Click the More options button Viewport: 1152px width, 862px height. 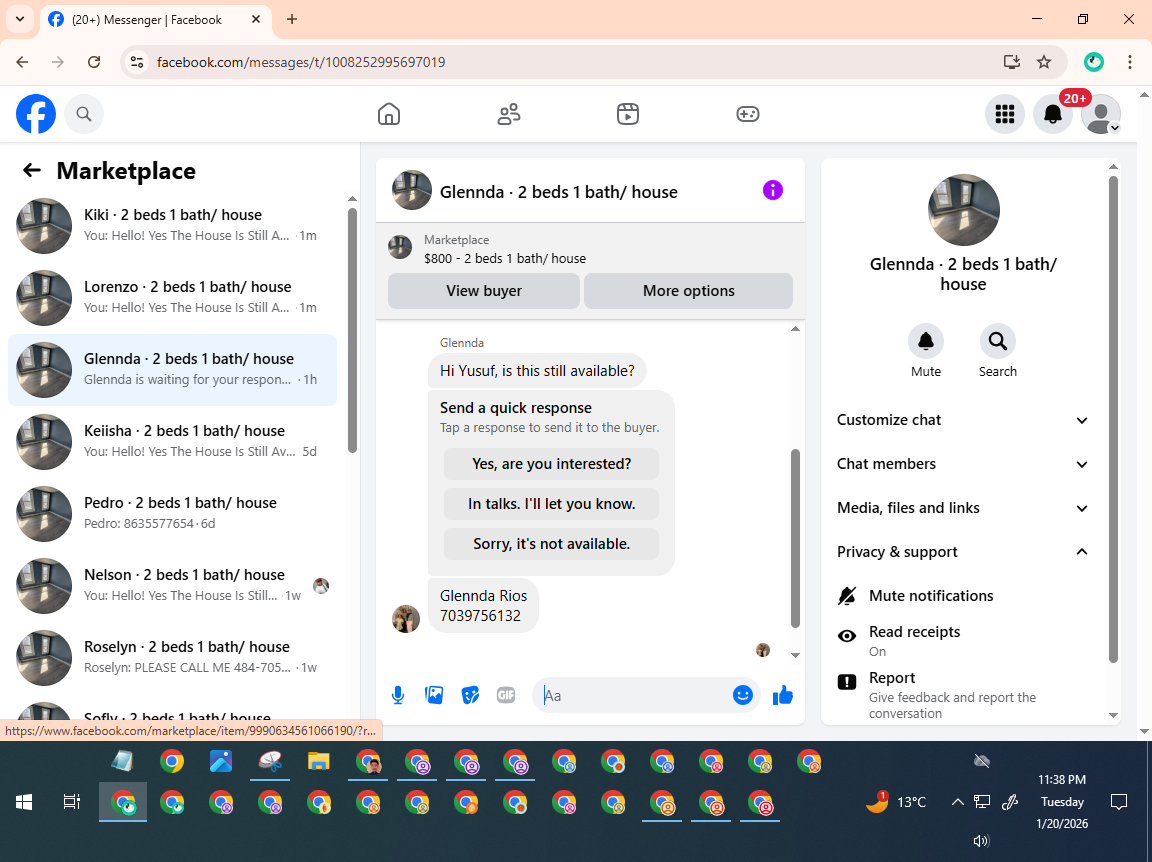coord(688,291)
